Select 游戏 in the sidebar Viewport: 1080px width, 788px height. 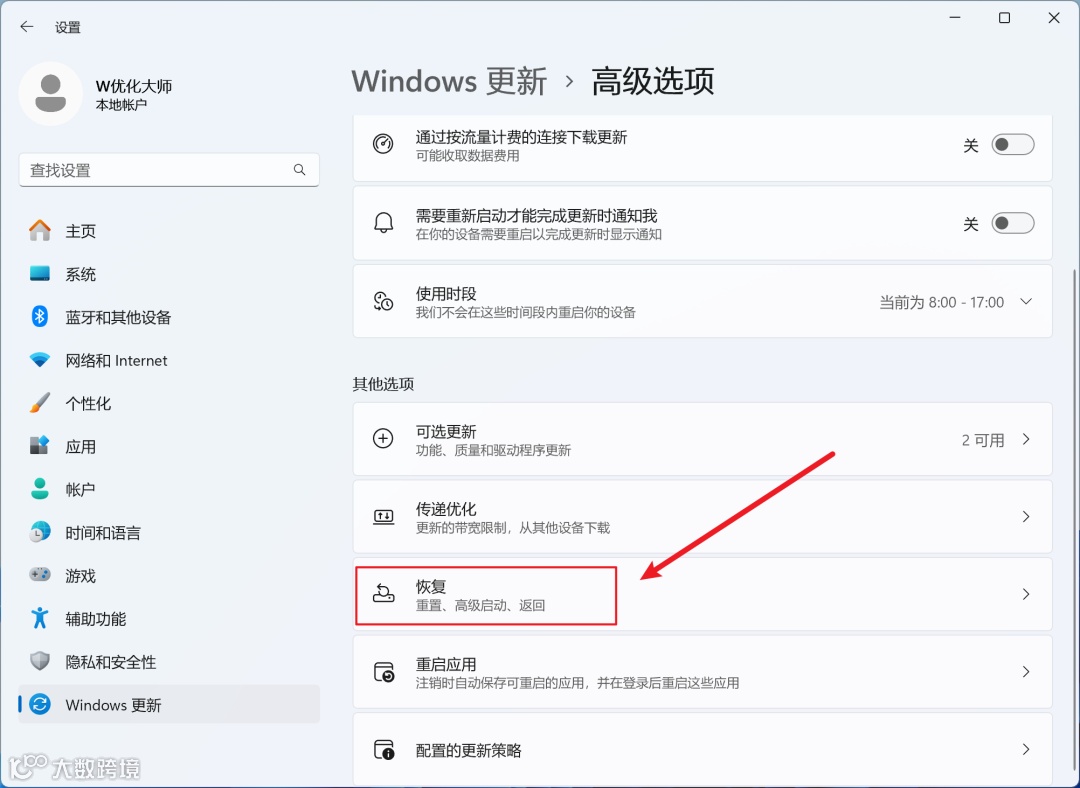coord(169,575)
